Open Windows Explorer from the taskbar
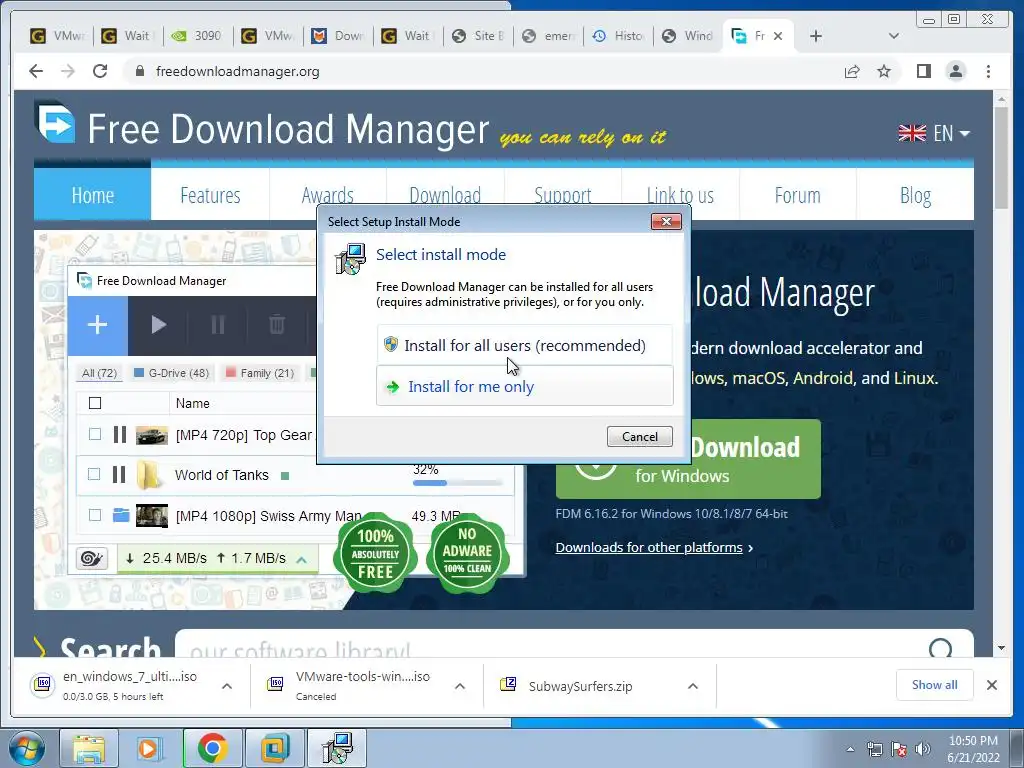Image resolution: width=1024 pixels, height=768 pixels. tap(89, 748)
